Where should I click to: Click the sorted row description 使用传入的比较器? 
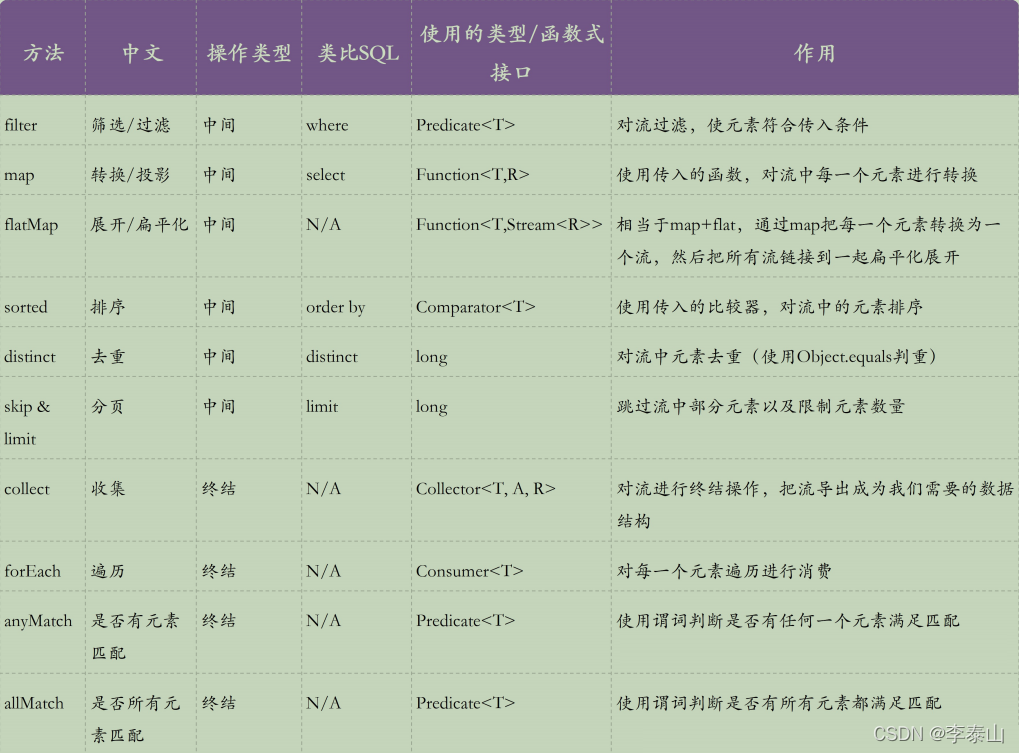click(x=769, y=307)
